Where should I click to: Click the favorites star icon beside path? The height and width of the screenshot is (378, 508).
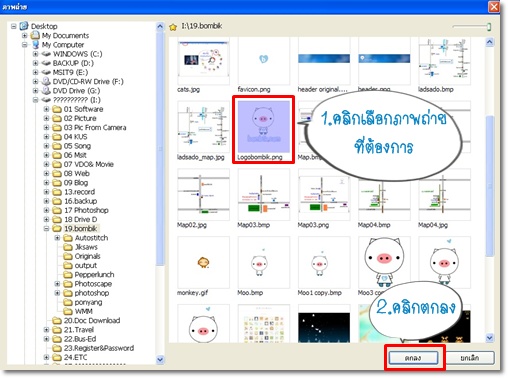(173, 27)
